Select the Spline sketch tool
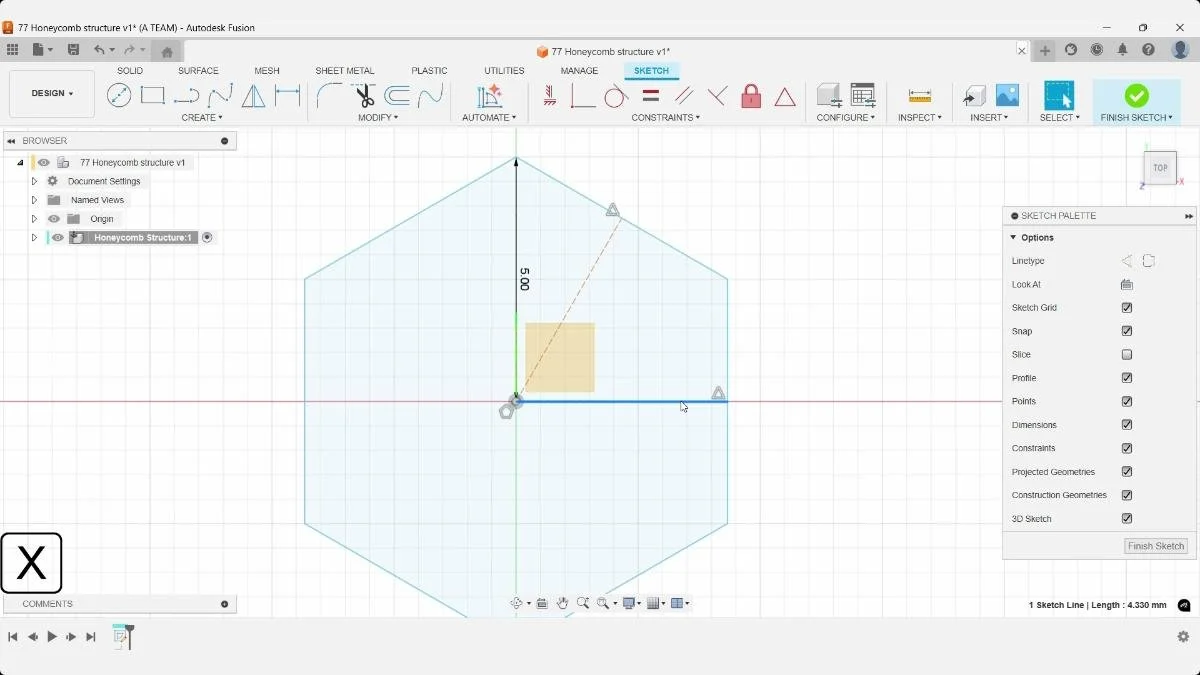The height and width of the screenshot is (675, 1200). coord(220,96)
